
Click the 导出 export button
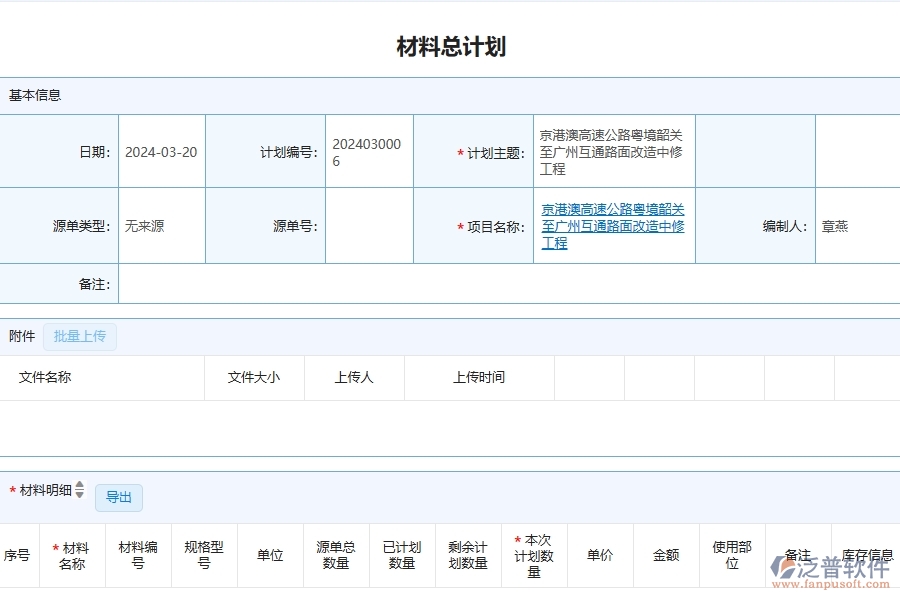[x=119, y=497]
